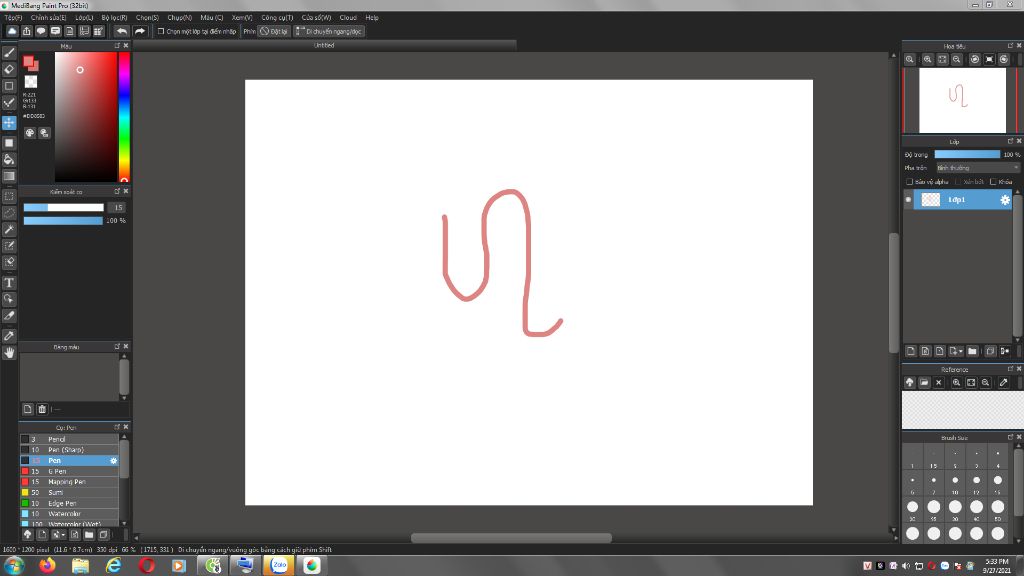Select the Text tool
Image resolution: width=1024 pixels, height=576 pixels.
tap(9, 283)
